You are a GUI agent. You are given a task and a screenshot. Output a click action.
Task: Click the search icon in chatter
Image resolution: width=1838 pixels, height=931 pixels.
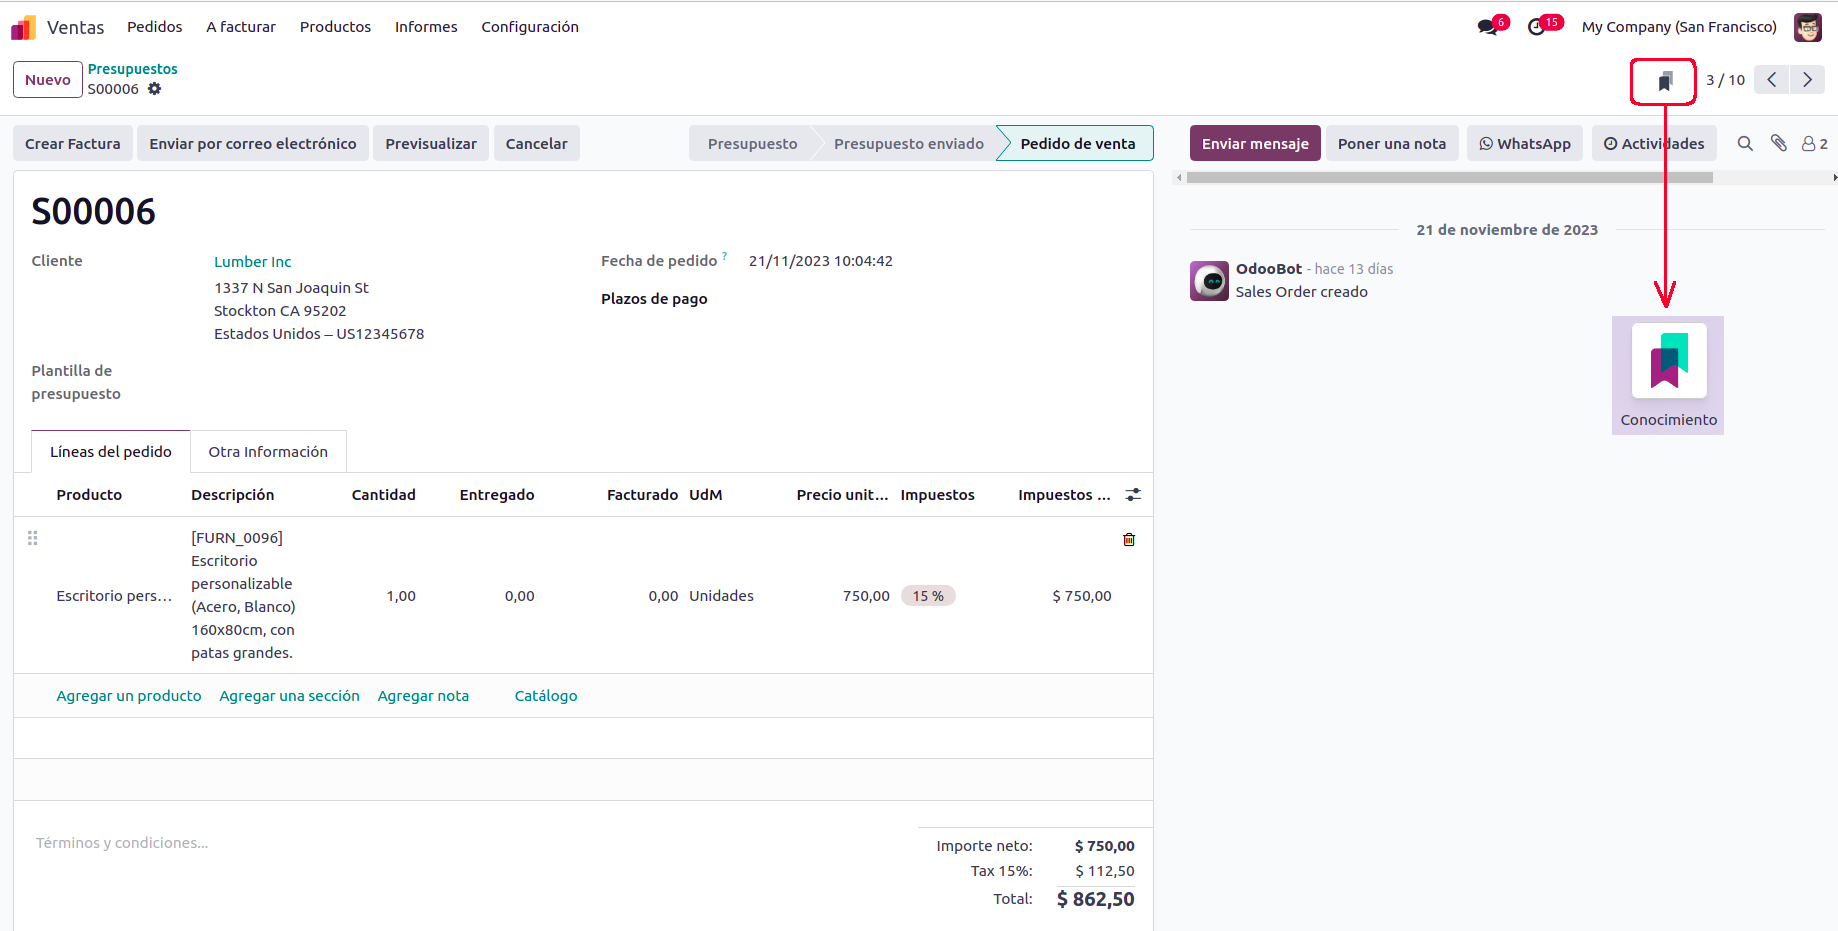[x=1745, y=144]
